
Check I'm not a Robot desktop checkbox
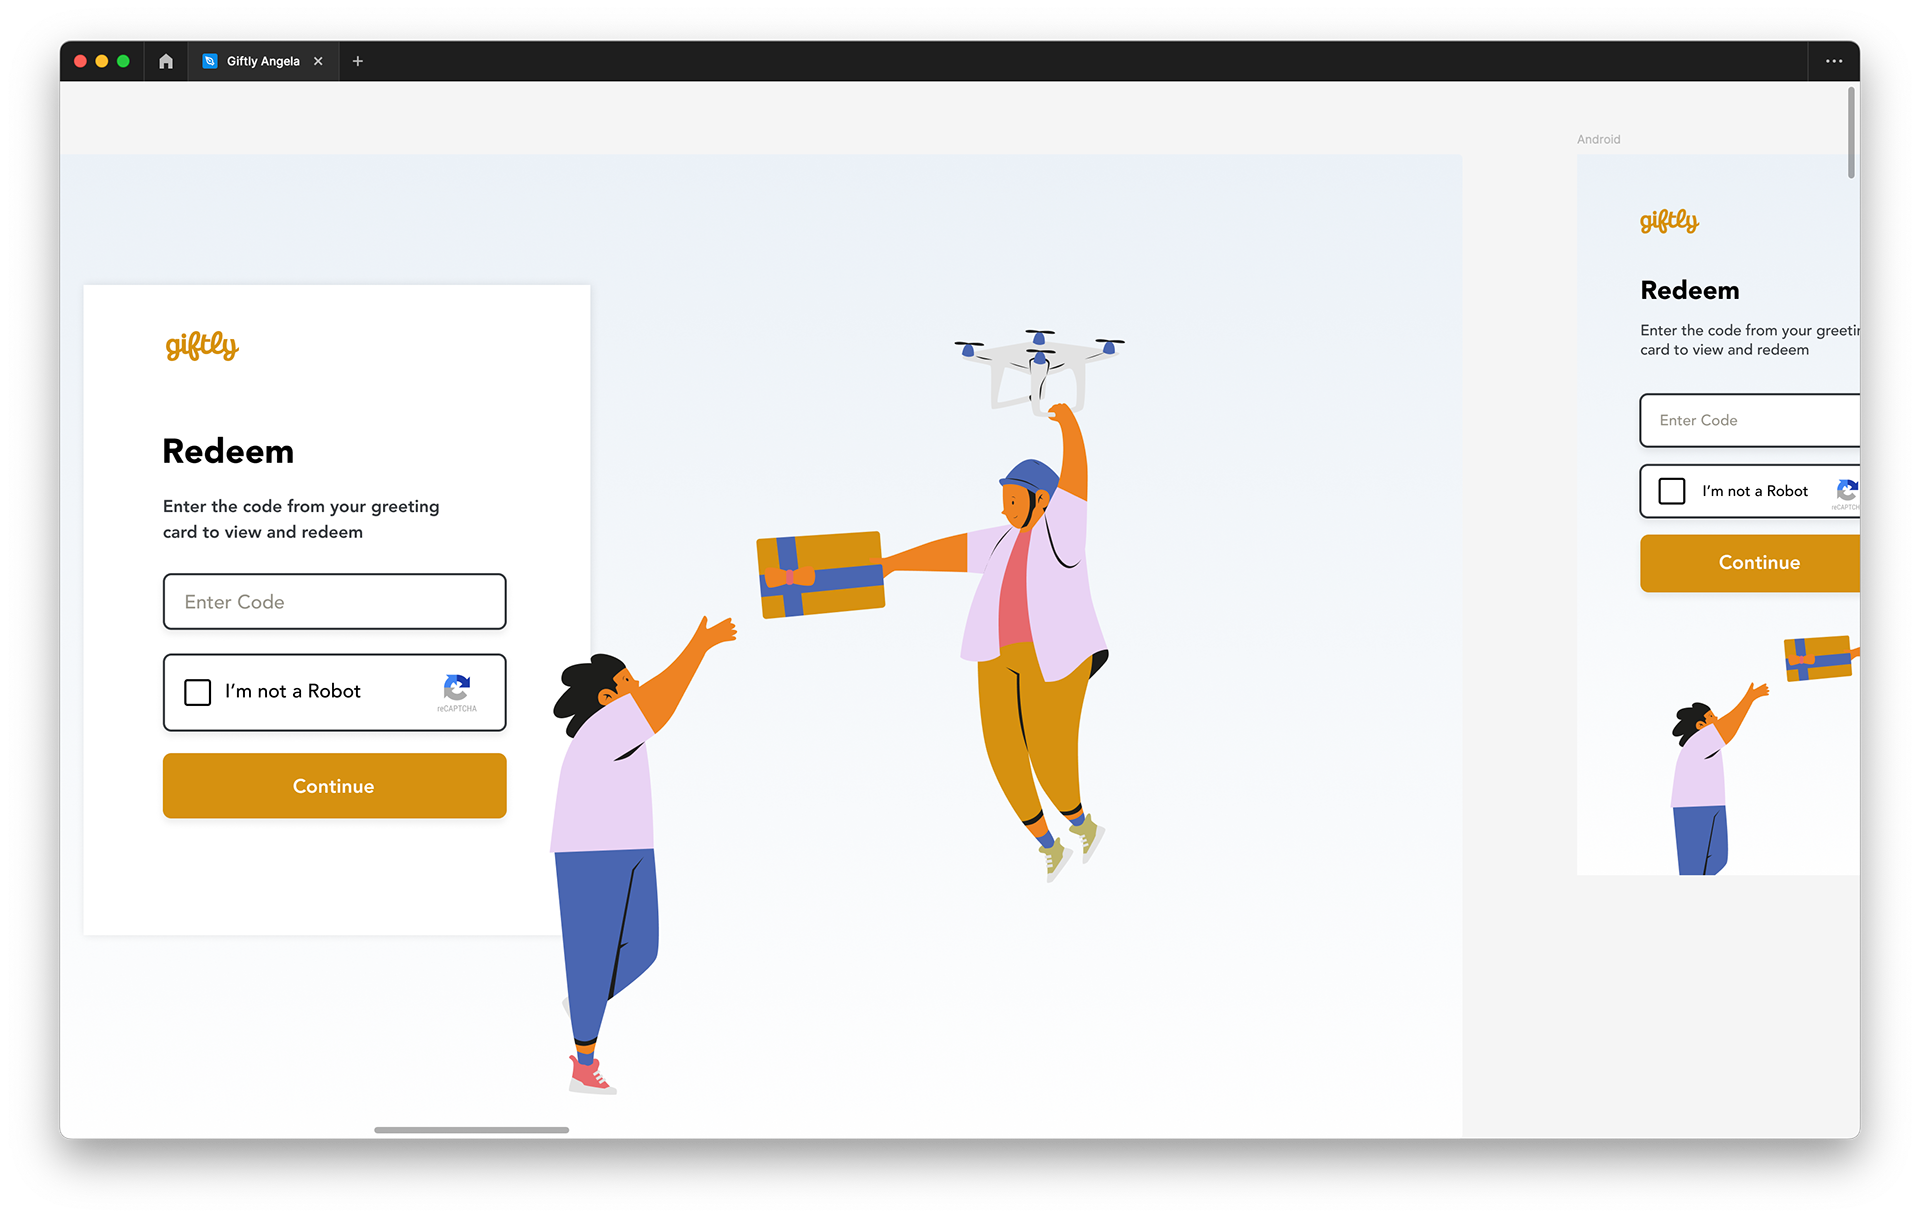click(198, 692)
